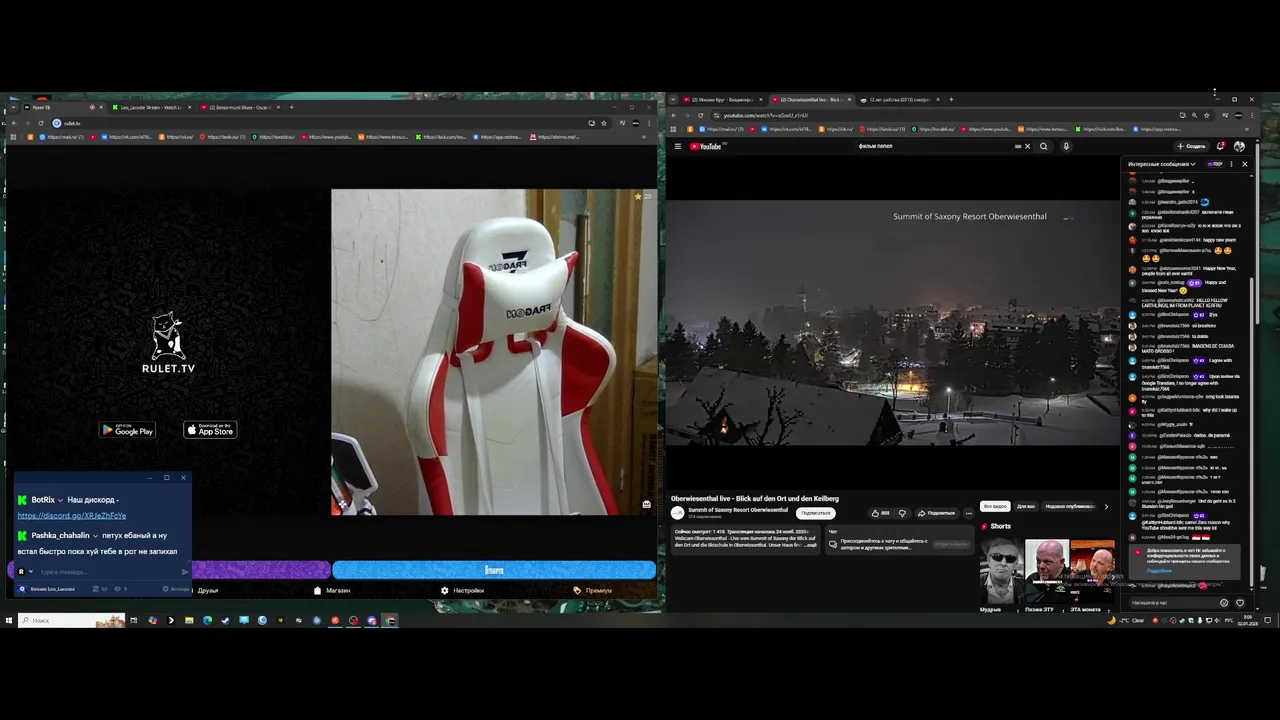Select the 'Для вас' filter chip
This screenshot has height=720, width=1280.
(1026, 506)
